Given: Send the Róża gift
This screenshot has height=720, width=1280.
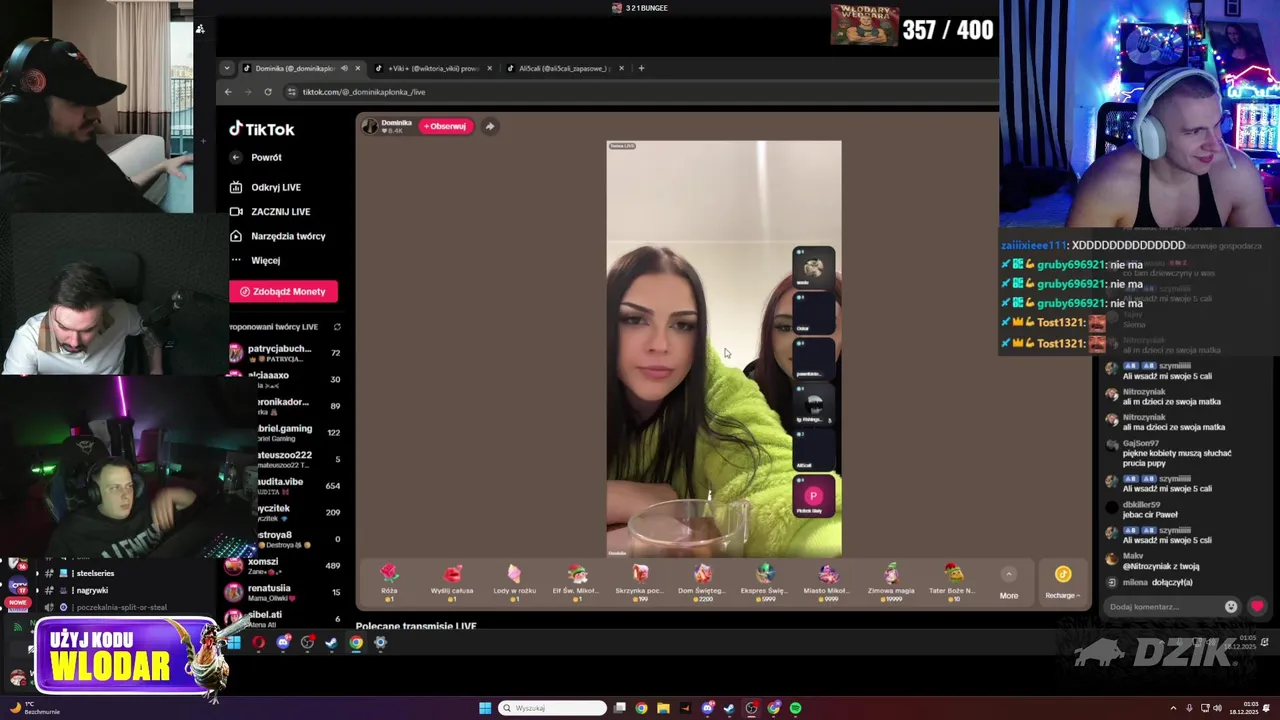Looking at the screenshot, I should (389, 580).
